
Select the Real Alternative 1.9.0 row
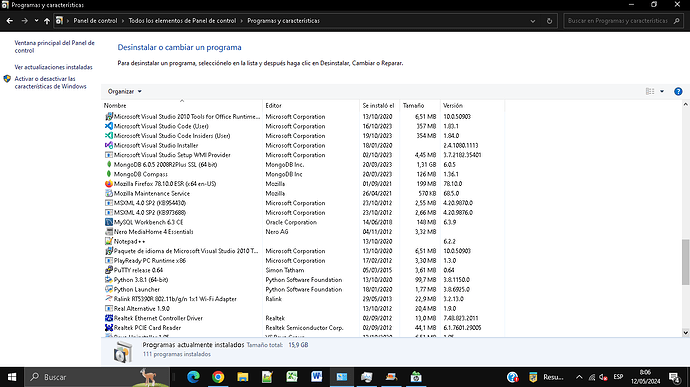coord(304,308)
